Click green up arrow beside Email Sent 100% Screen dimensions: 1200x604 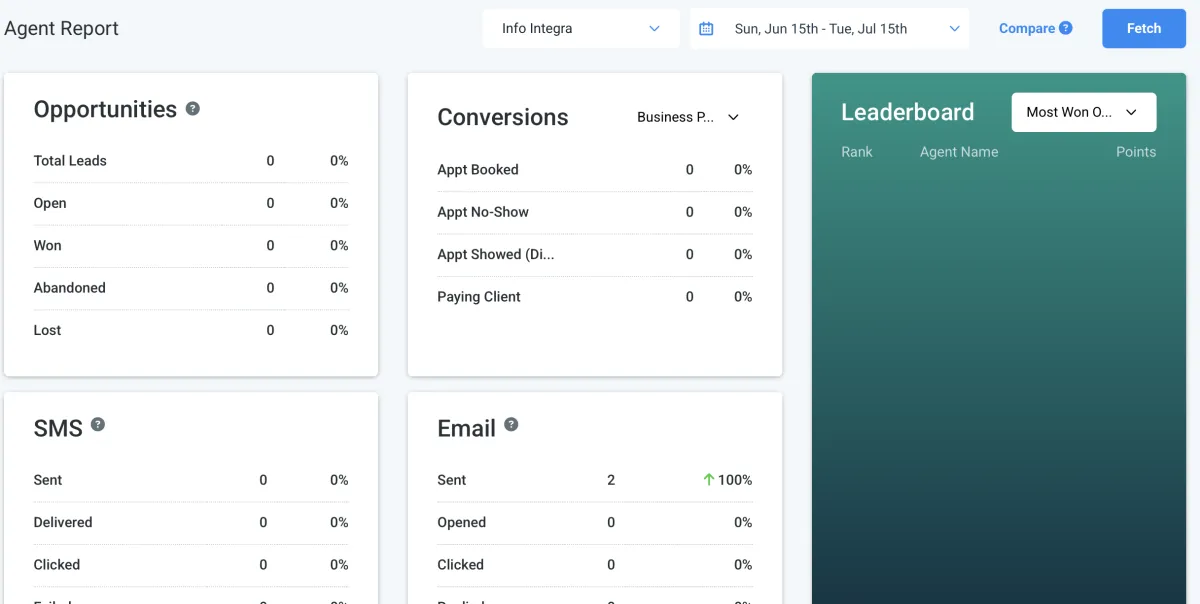pyautogui.click(x=708, y=480)
